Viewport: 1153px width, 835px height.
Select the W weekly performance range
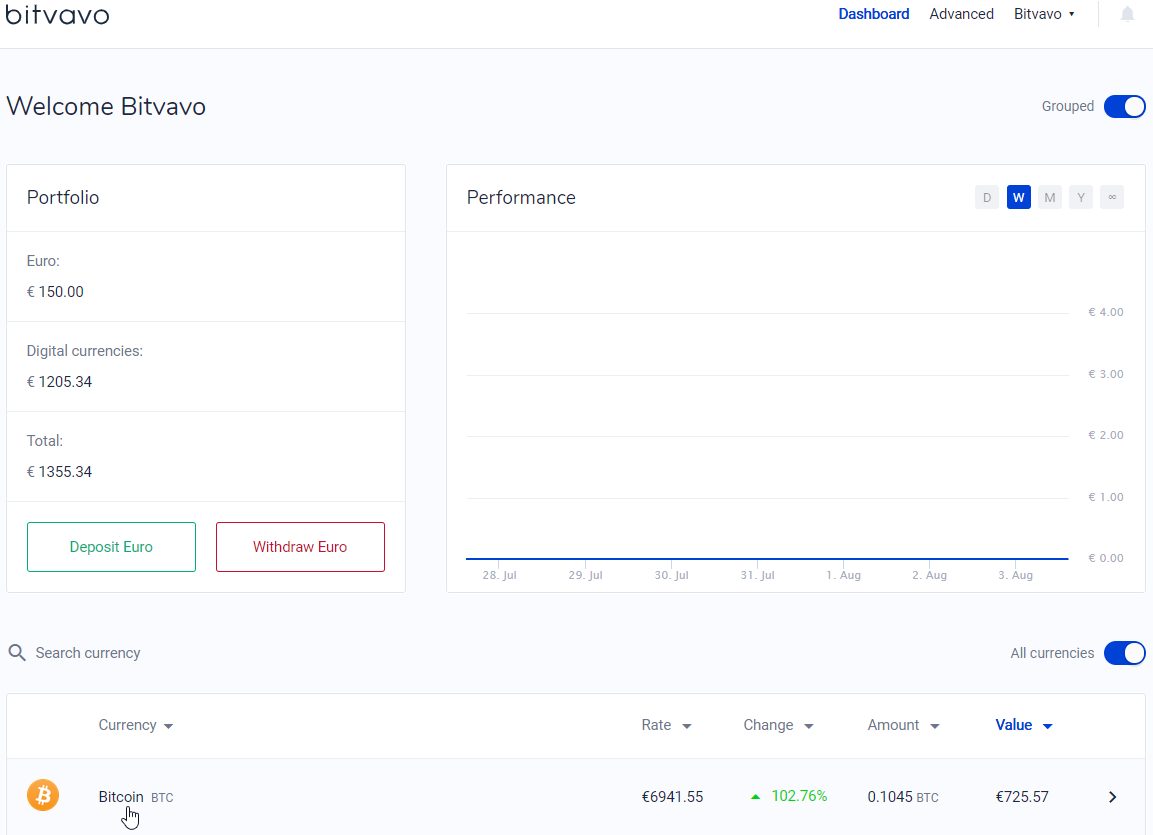[1018, 197]
